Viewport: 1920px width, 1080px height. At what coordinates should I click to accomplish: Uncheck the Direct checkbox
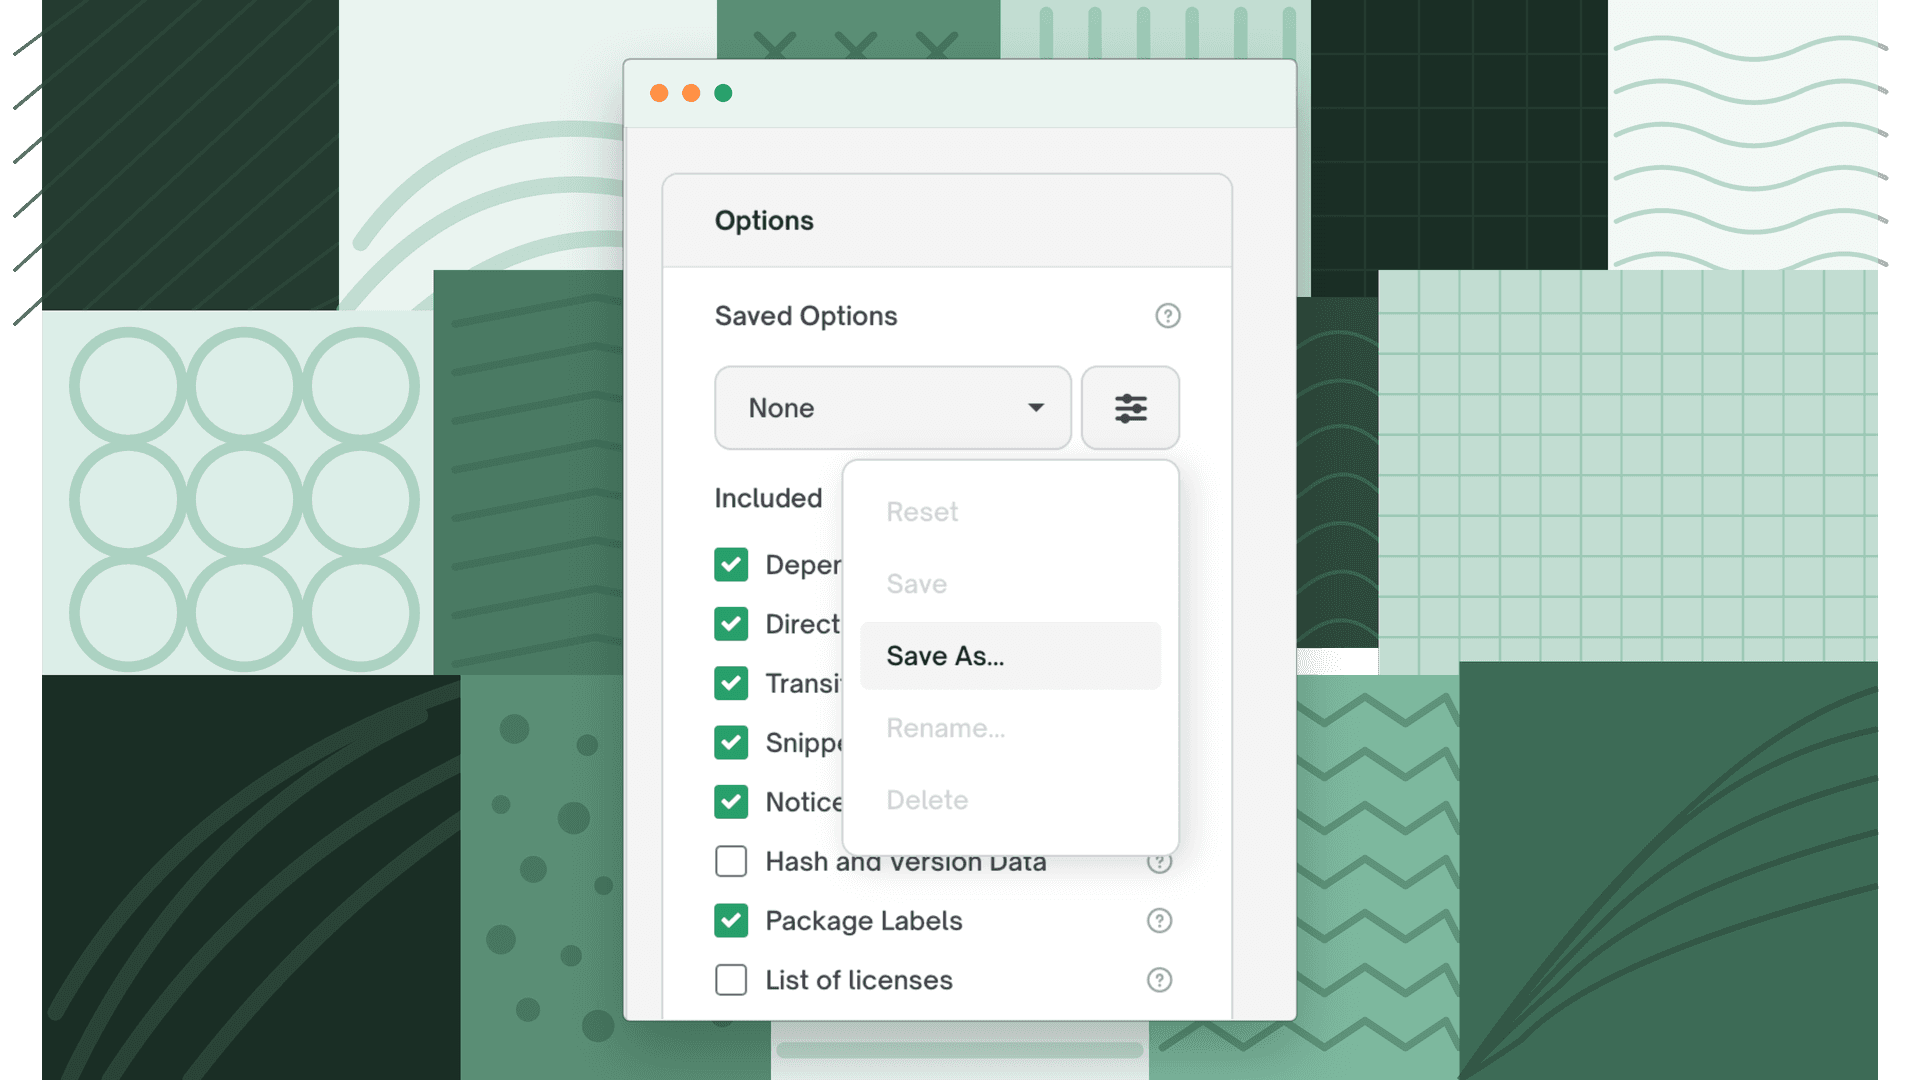[x=731, y=624]
